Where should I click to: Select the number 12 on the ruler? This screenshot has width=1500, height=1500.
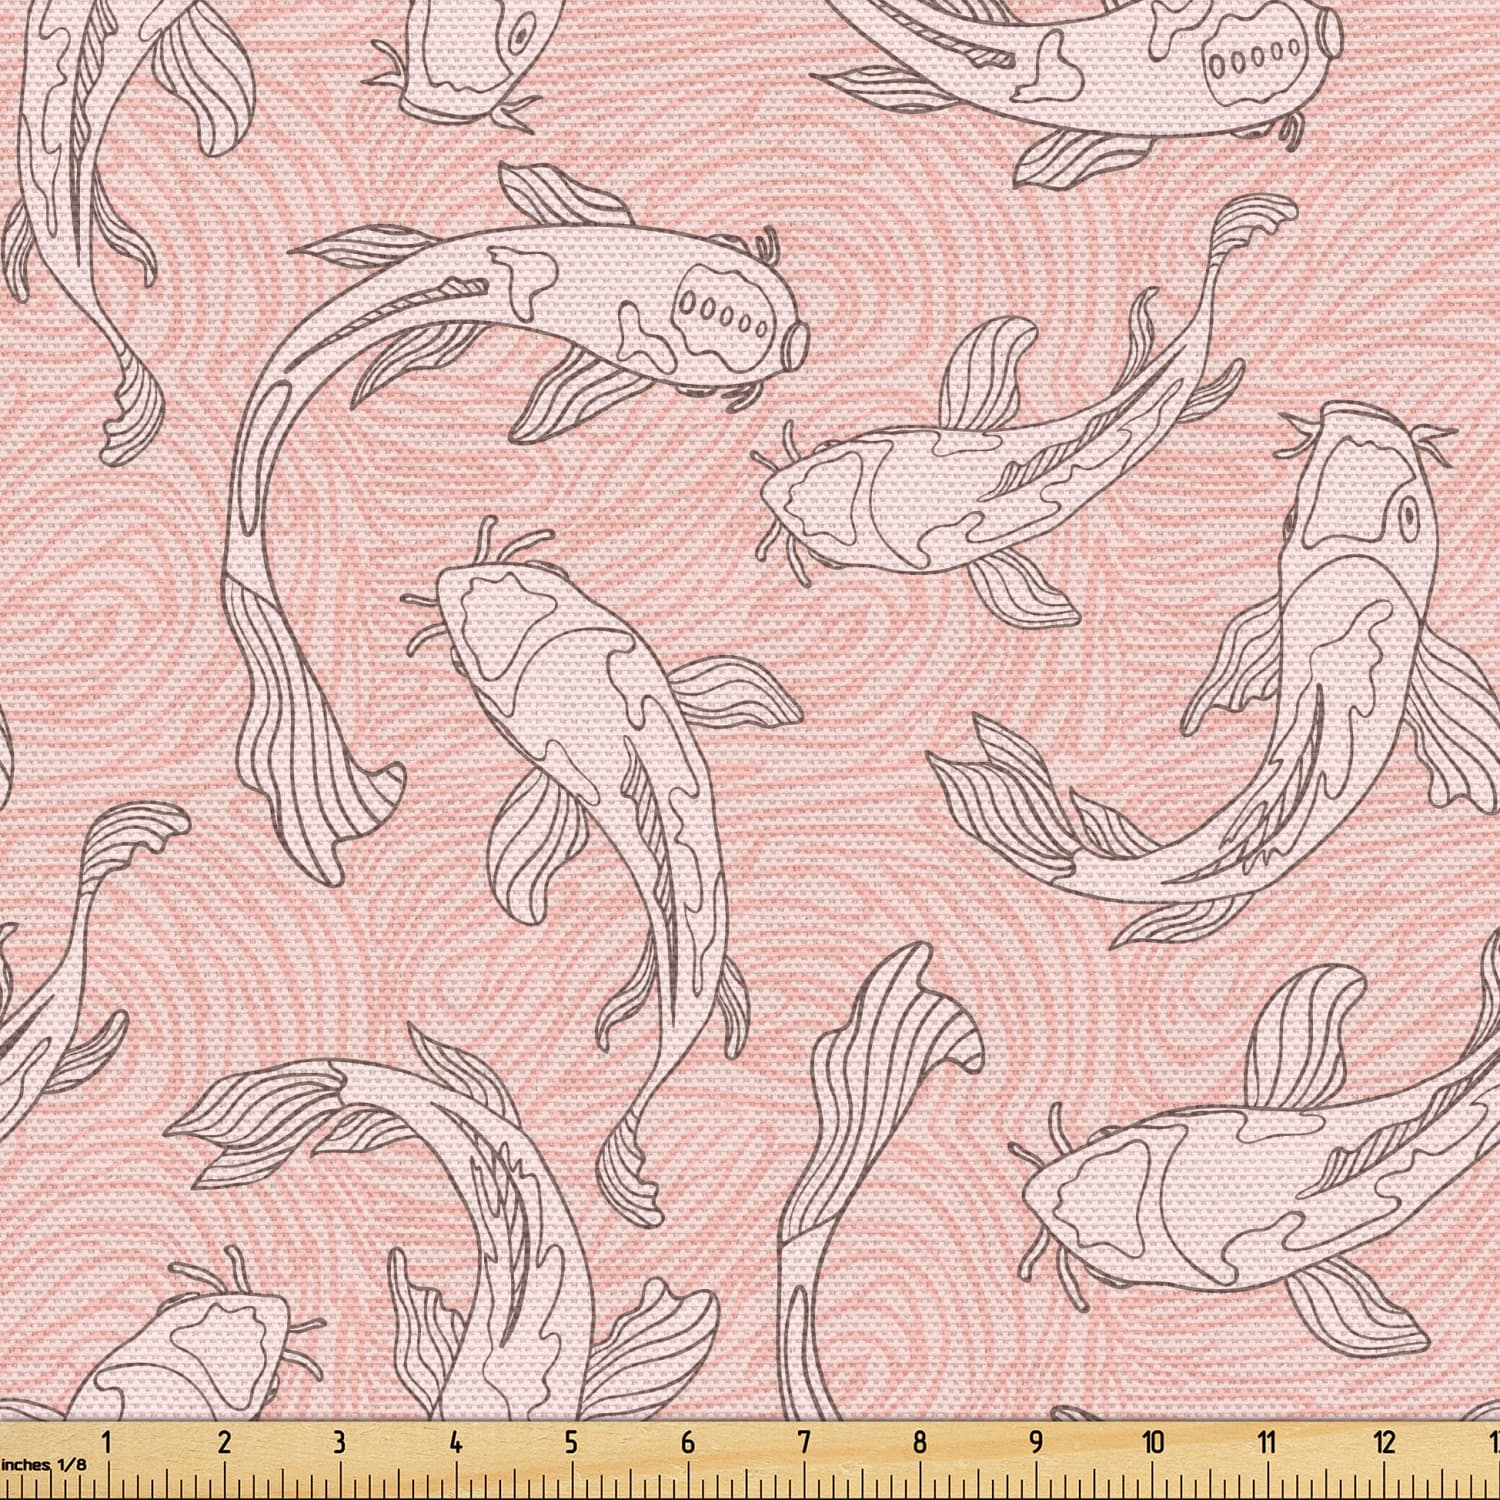tap(1385, 1443)
